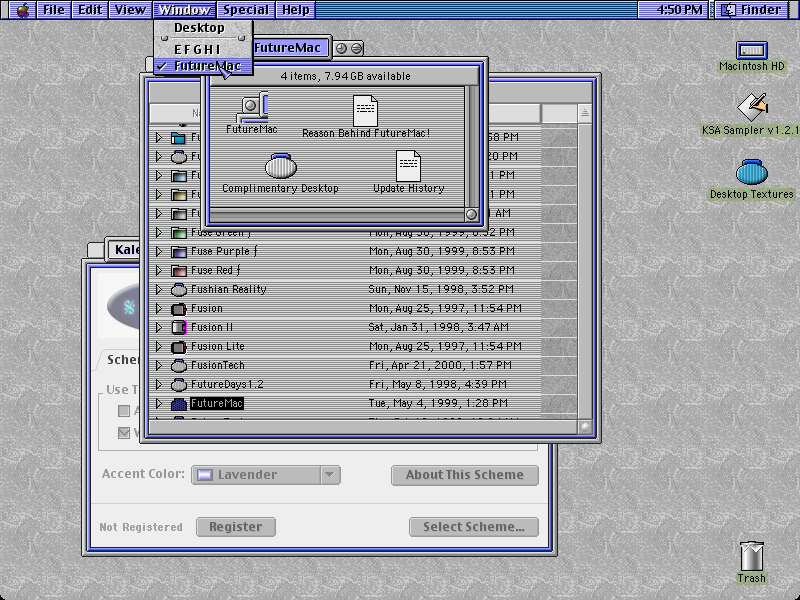The height and width of the screenshot is (600, 800).
Task: Click the list window vertical scrollbar
Action: coord(585,270)
